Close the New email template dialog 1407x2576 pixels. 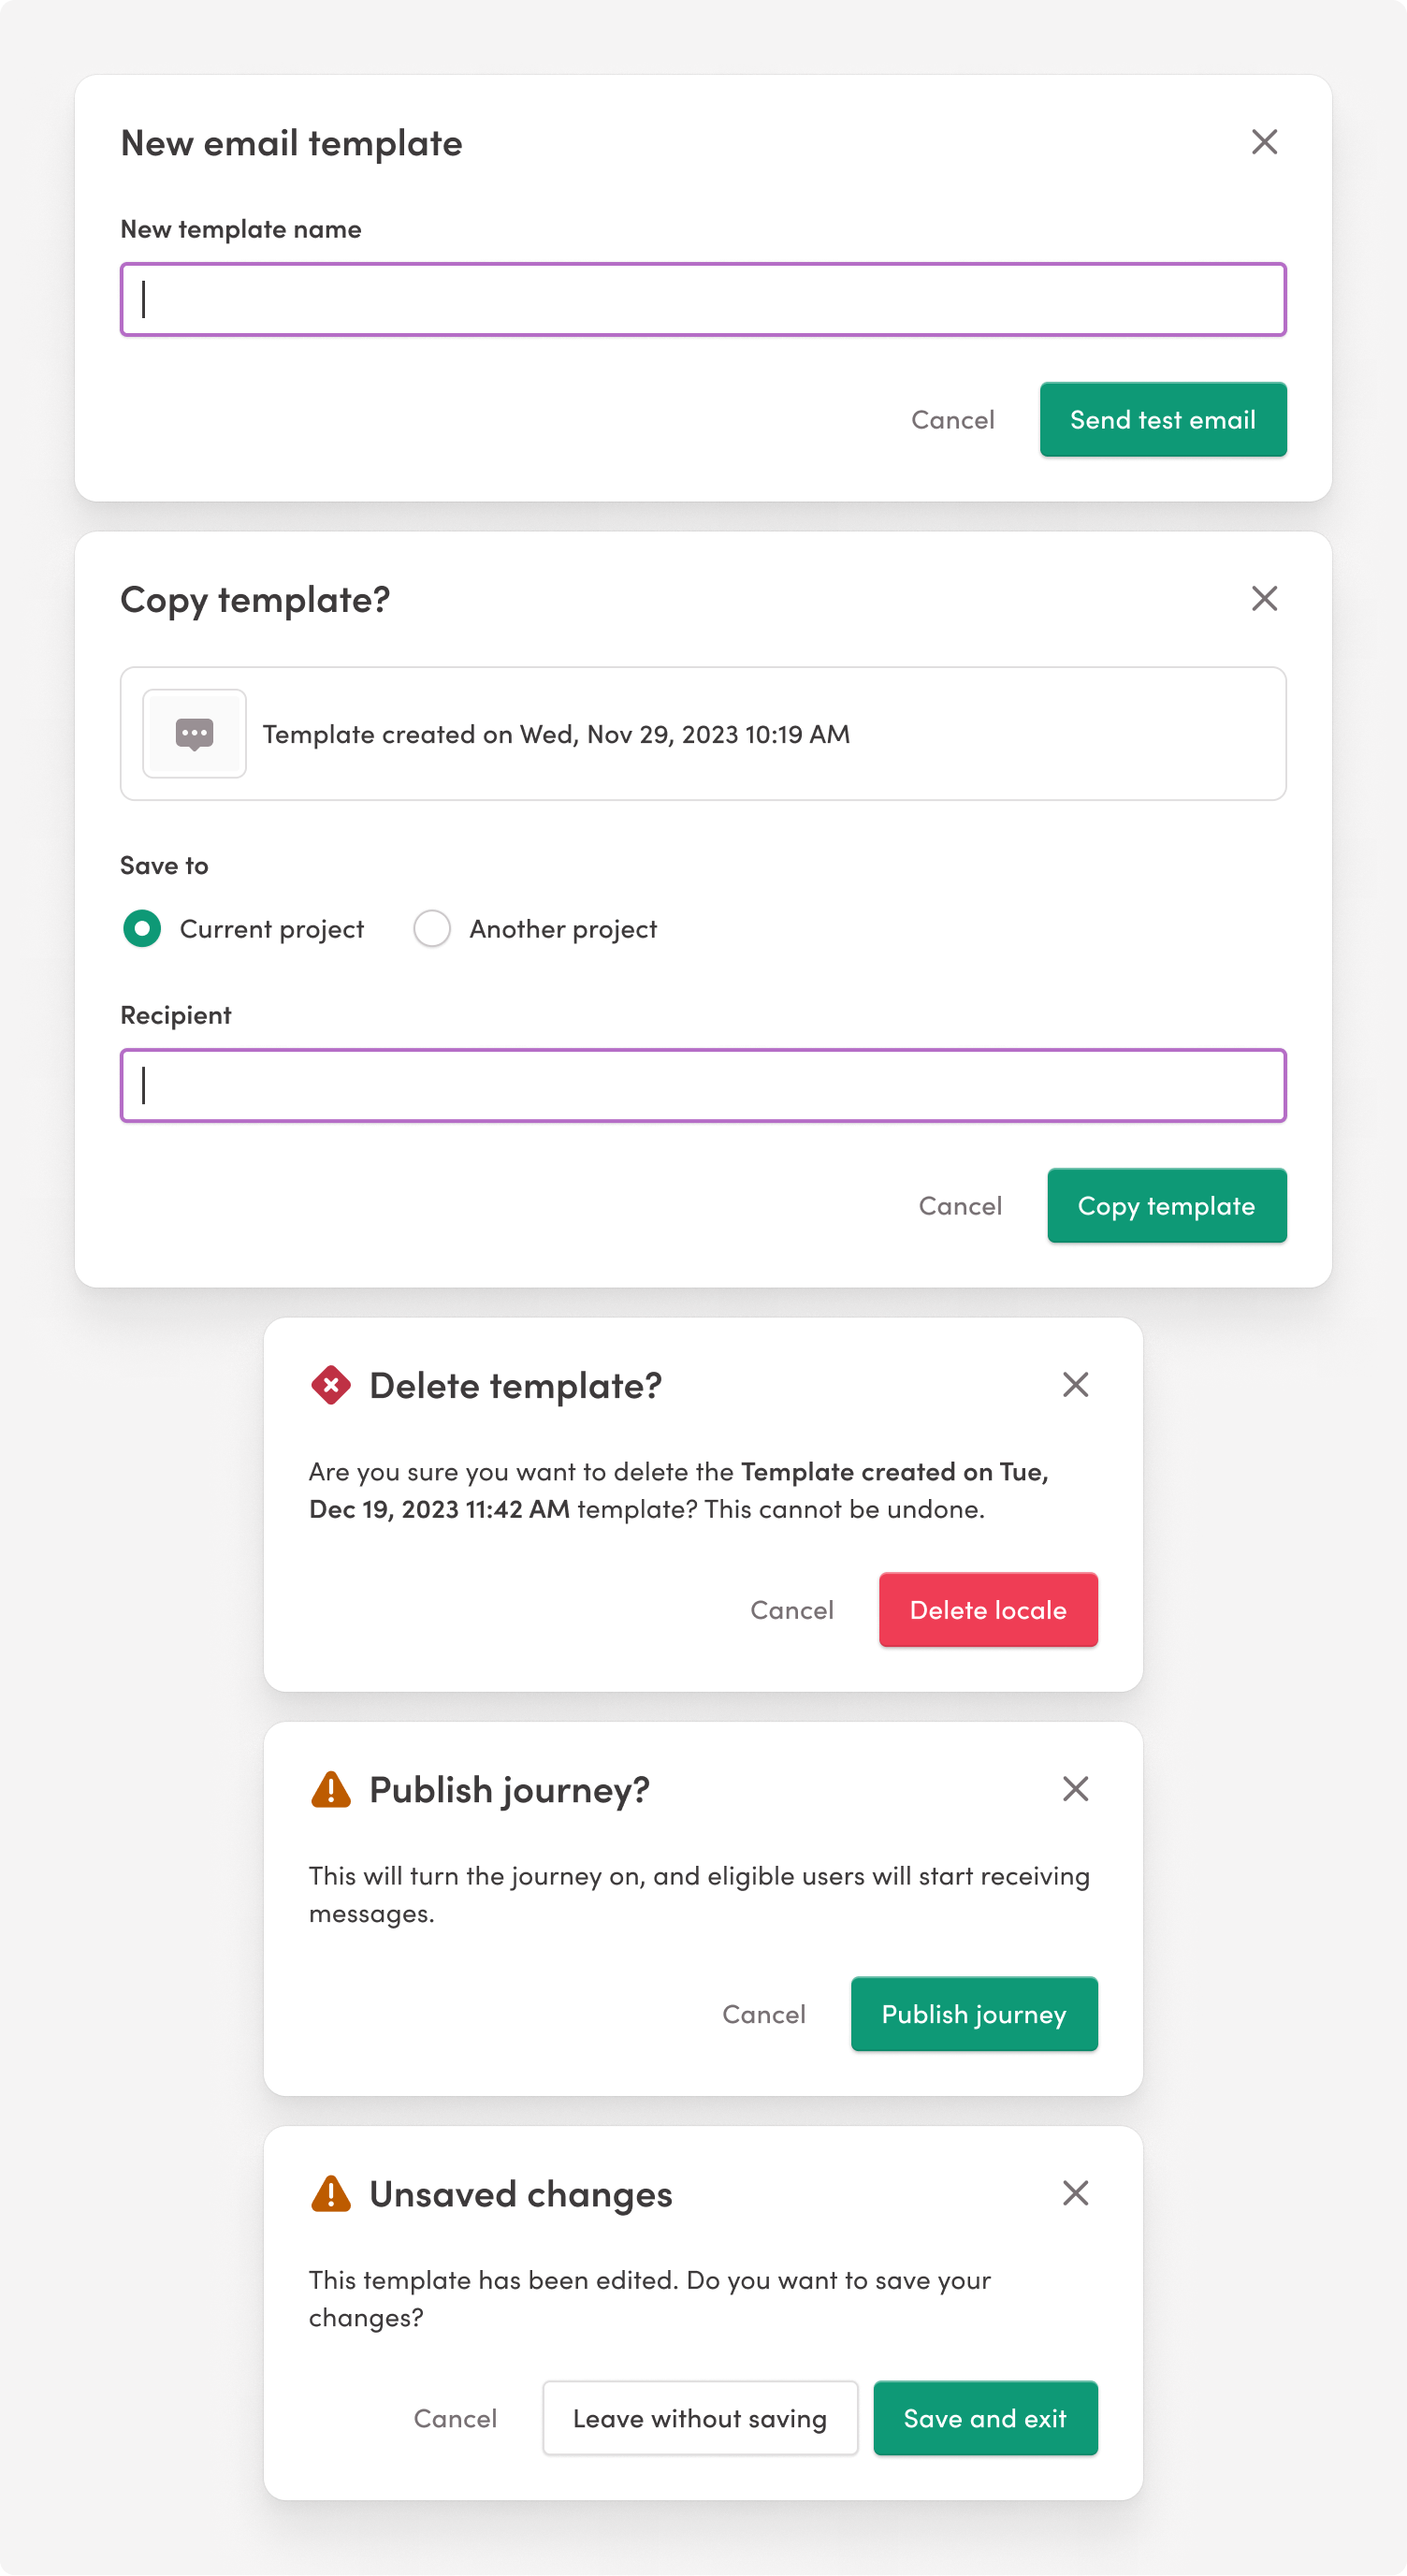coord(1264,142)
